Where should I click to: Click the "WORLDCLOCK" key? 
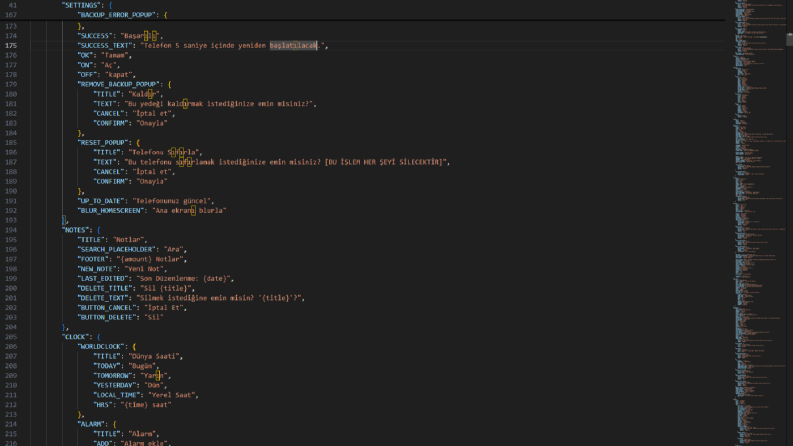tap(101, 347)
